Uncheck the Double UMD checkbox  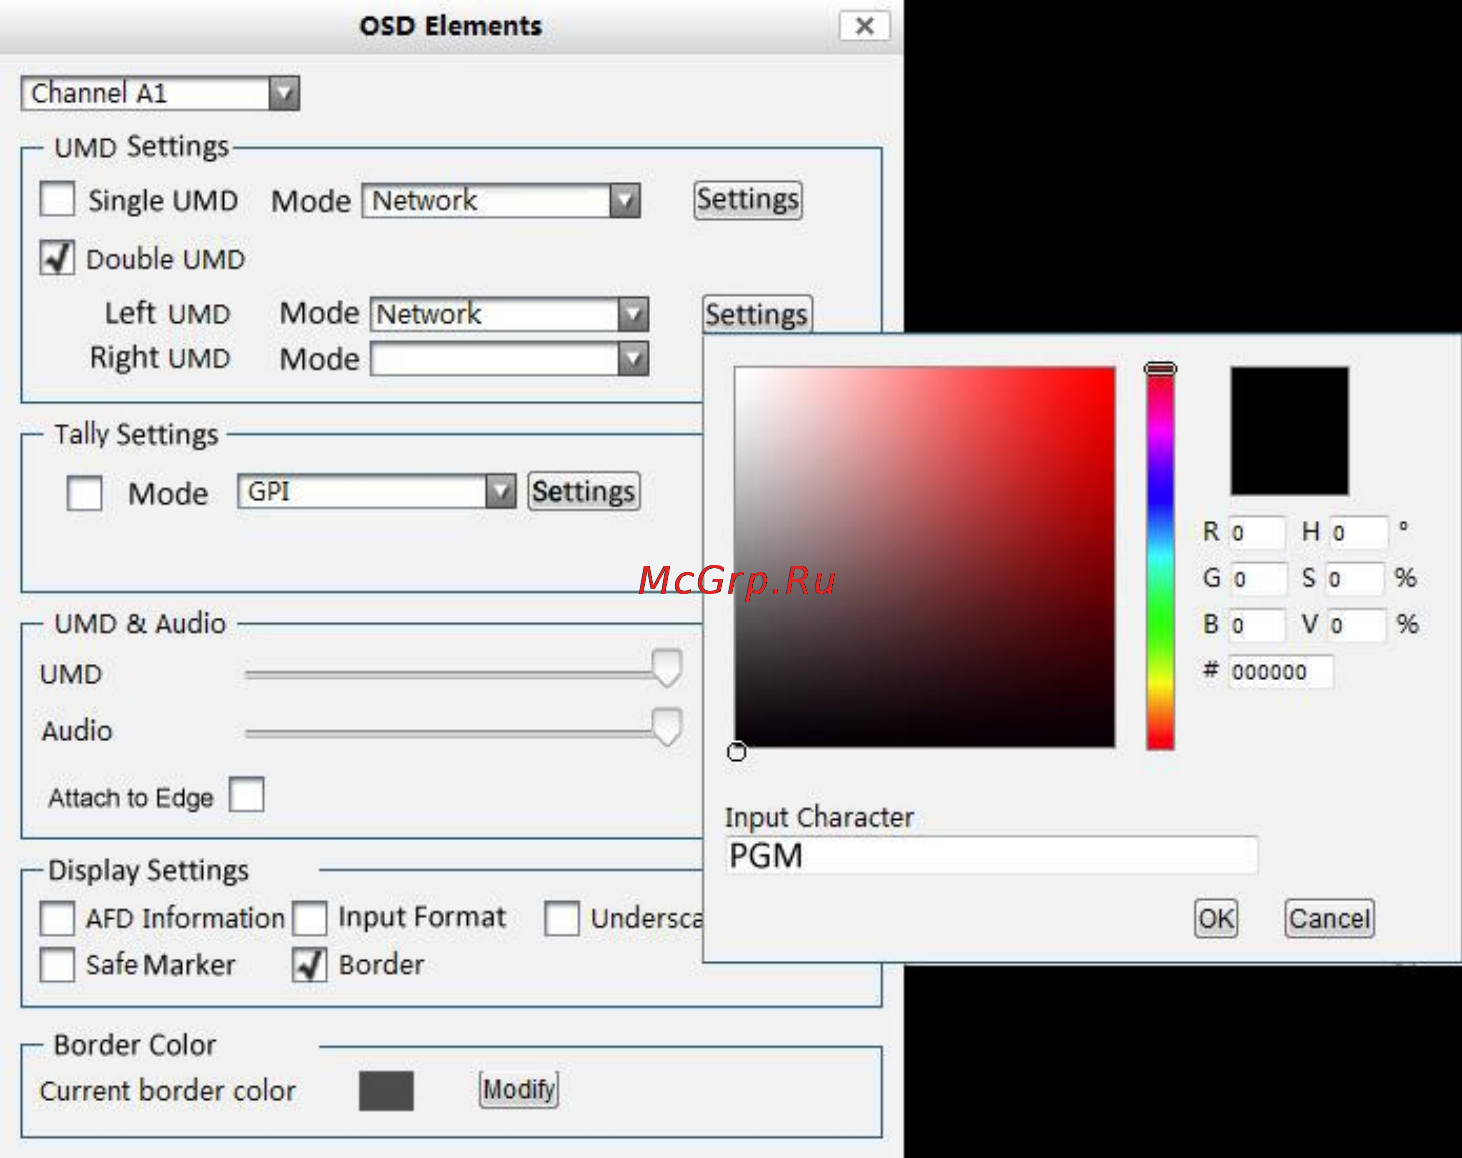pyautogui.click(x=57, y=258)
